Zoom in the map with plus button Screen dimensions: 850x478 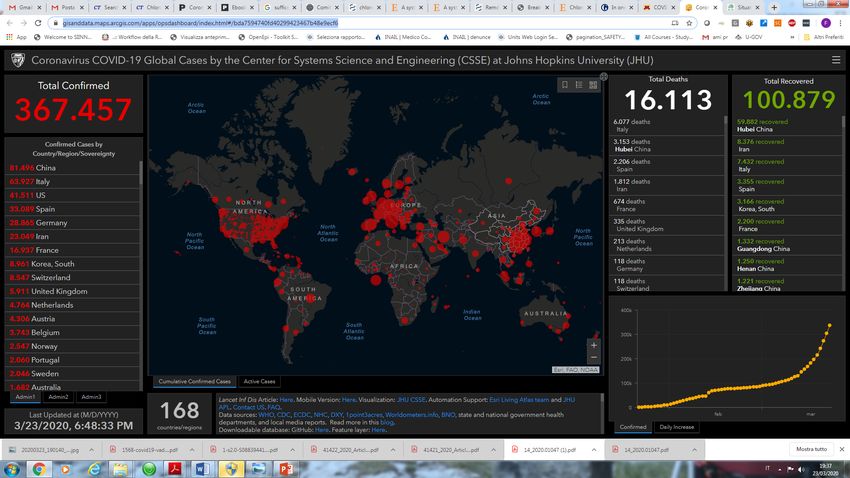click(594, 345)
